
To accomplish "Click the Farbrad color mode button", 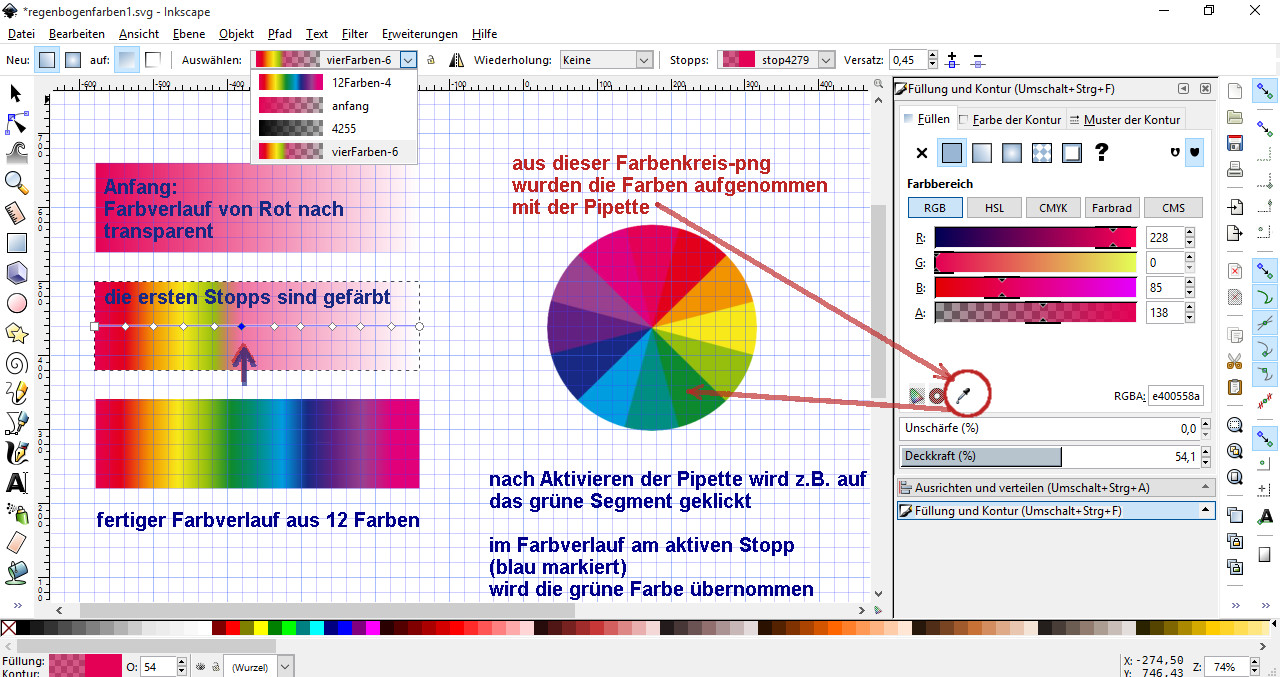I will [1112, 208].
